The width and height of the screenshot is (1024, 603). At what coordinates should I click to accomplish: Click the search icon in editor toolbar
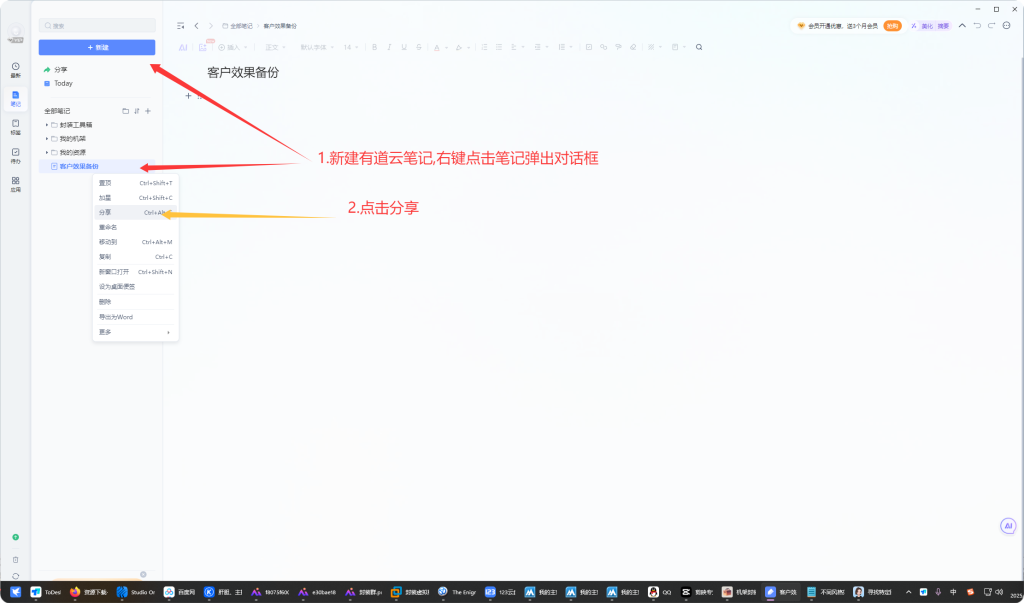699,47
